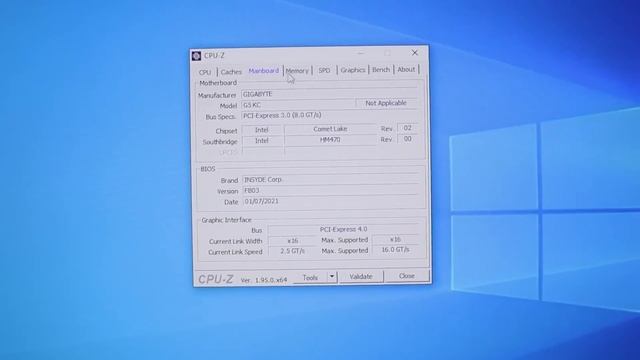Open the Bench tab
Screen dimensions: 640x360
(381, 70)
